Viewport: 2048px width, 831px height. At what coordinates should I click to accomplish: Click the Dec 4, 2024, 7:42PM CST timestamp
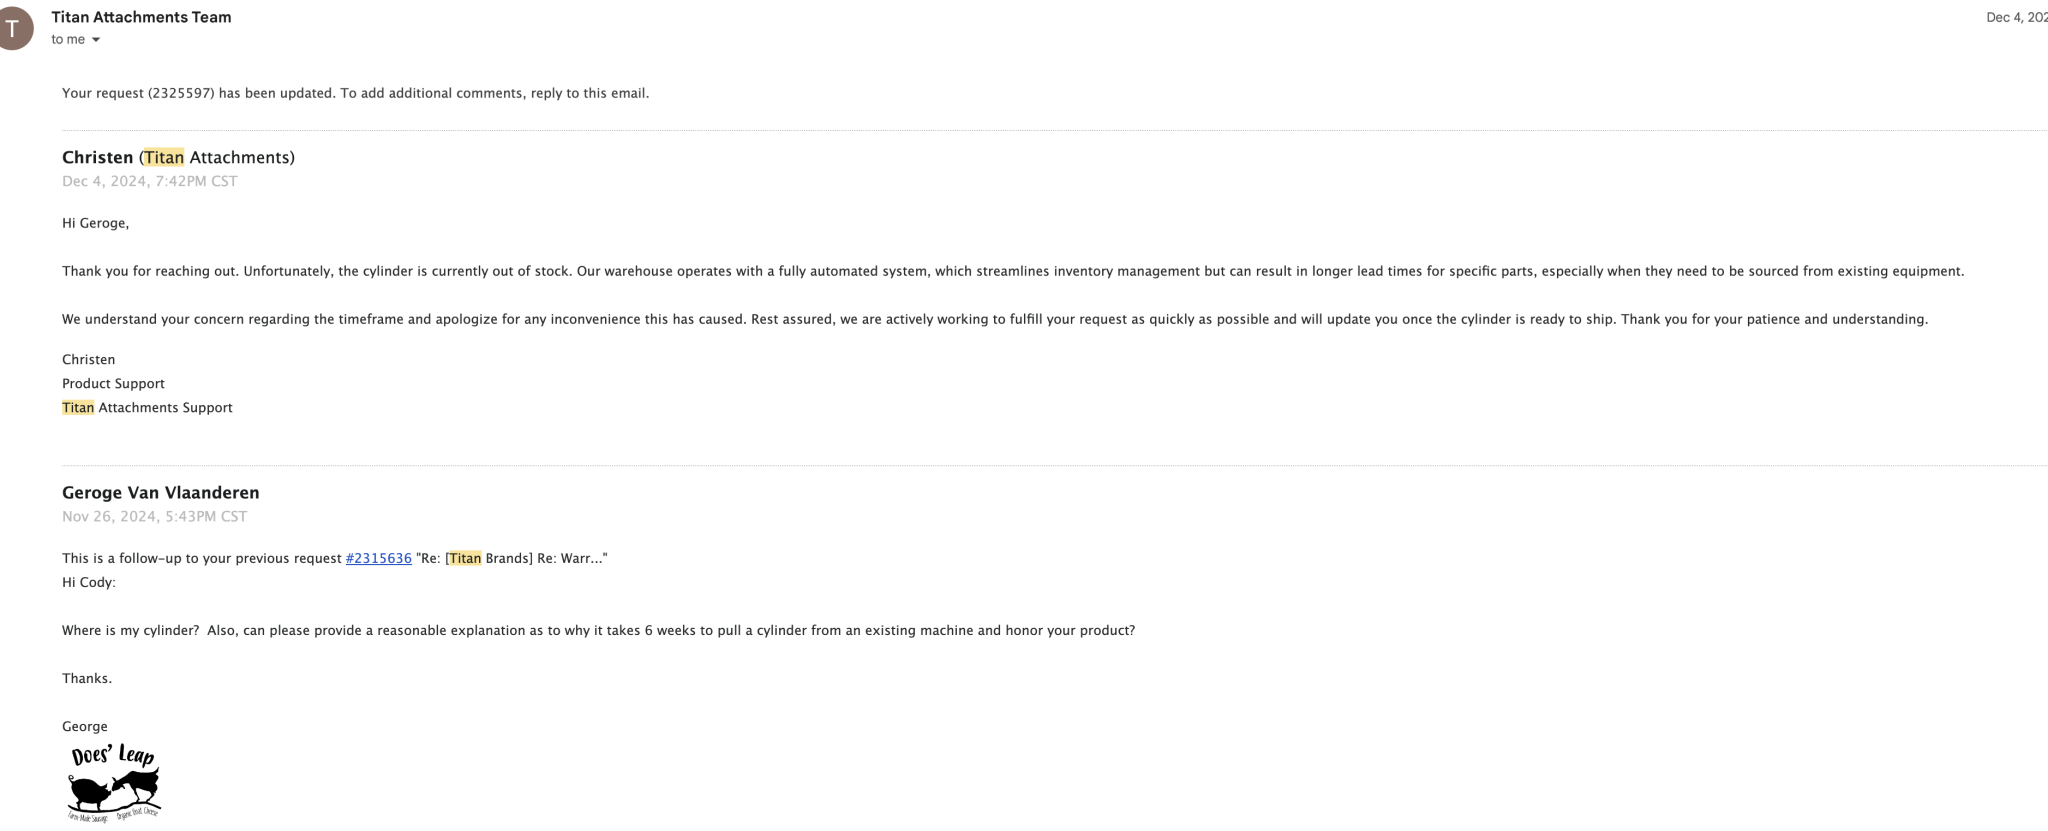(x=150, y=181)
